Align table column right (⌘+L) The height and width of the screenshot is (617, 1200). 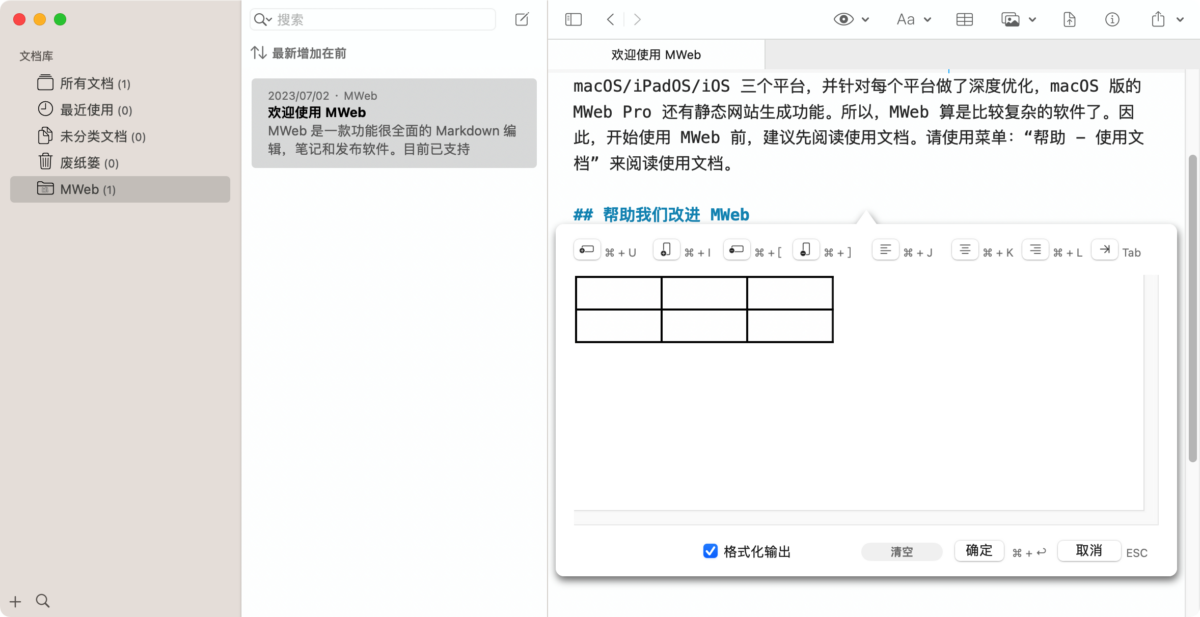point(1035,250)
